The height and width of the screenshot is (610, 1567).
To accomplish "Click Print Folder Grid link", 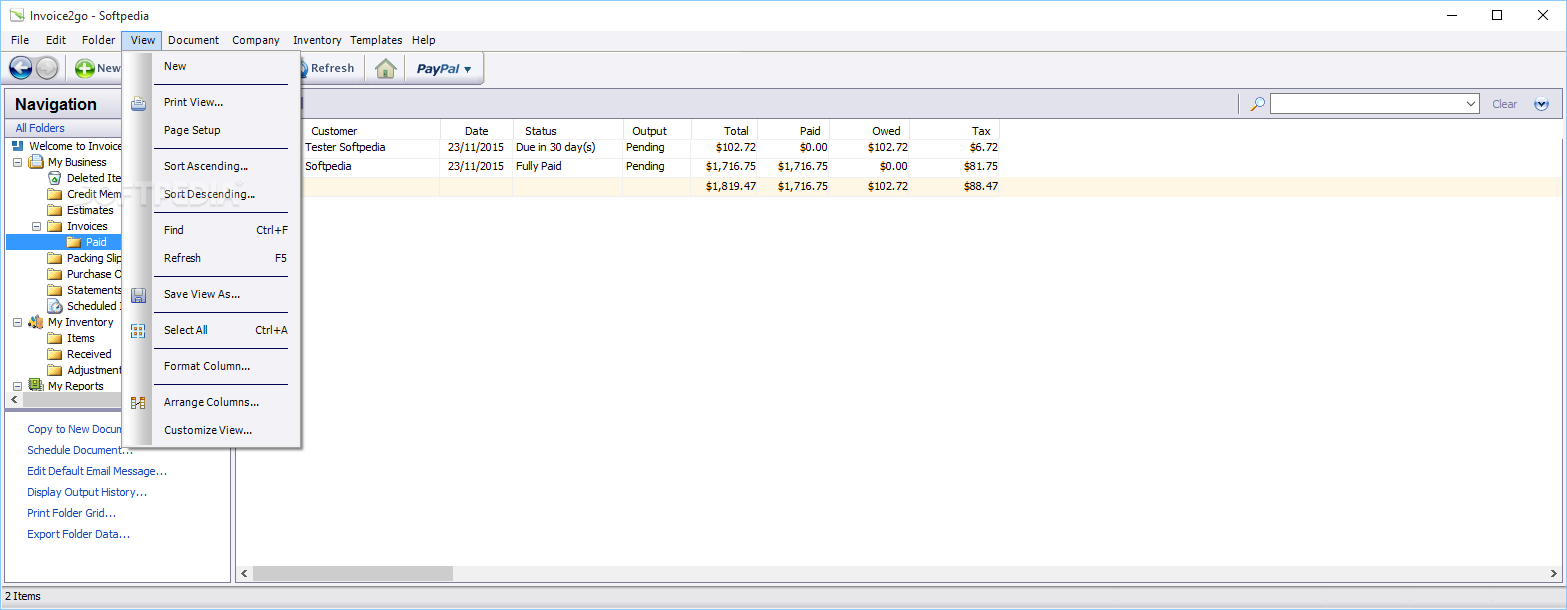I will (x=72, y=513).
